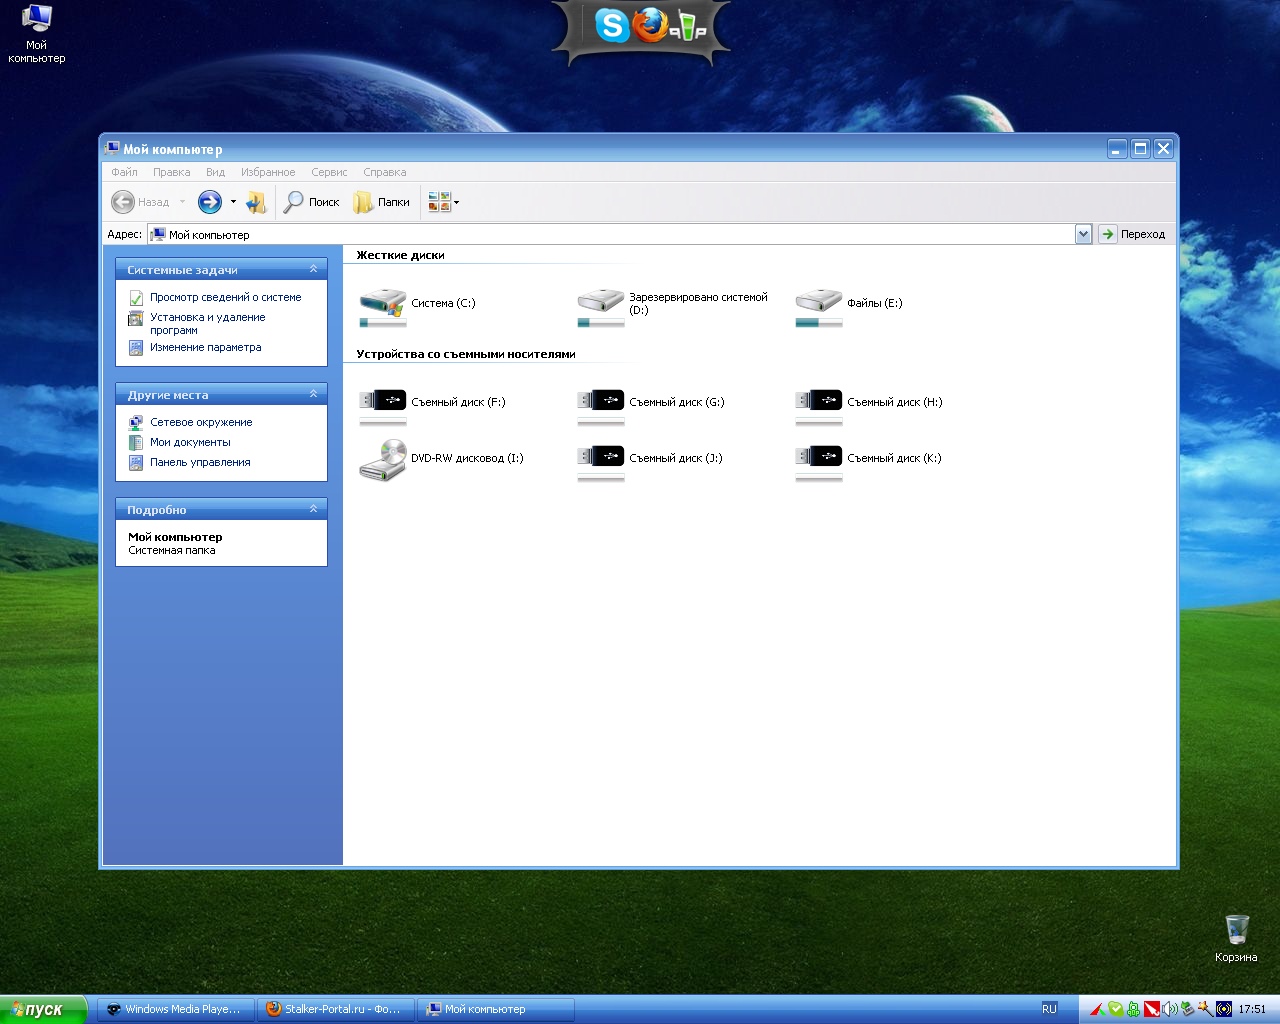1280x1024 pixels.
Task: Click the blue wireless signal tray icon
Action: (1223, 1009)
